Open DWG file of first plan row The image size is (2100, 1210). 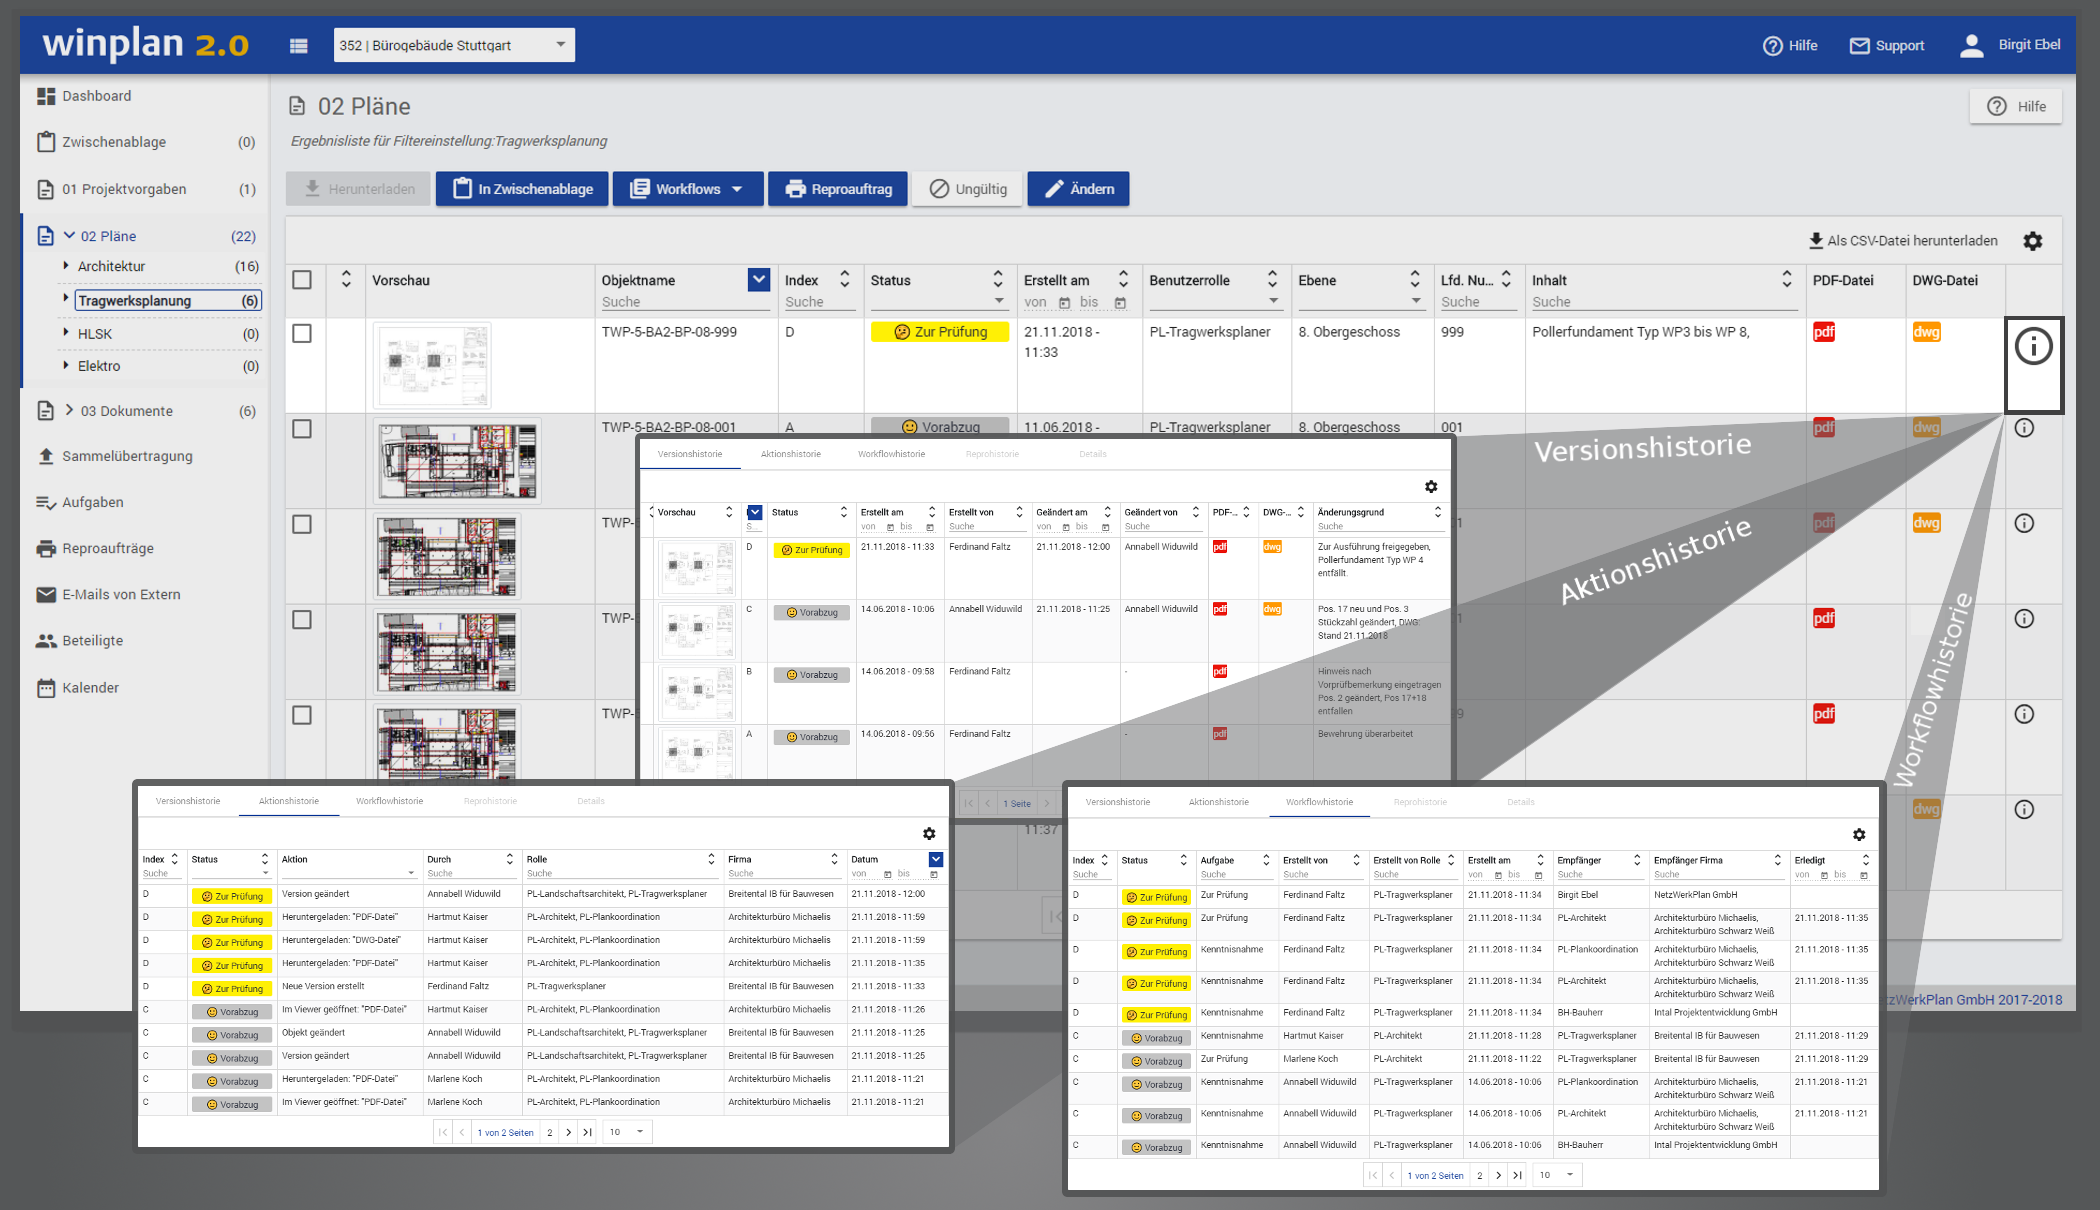tap(1926, 332)
